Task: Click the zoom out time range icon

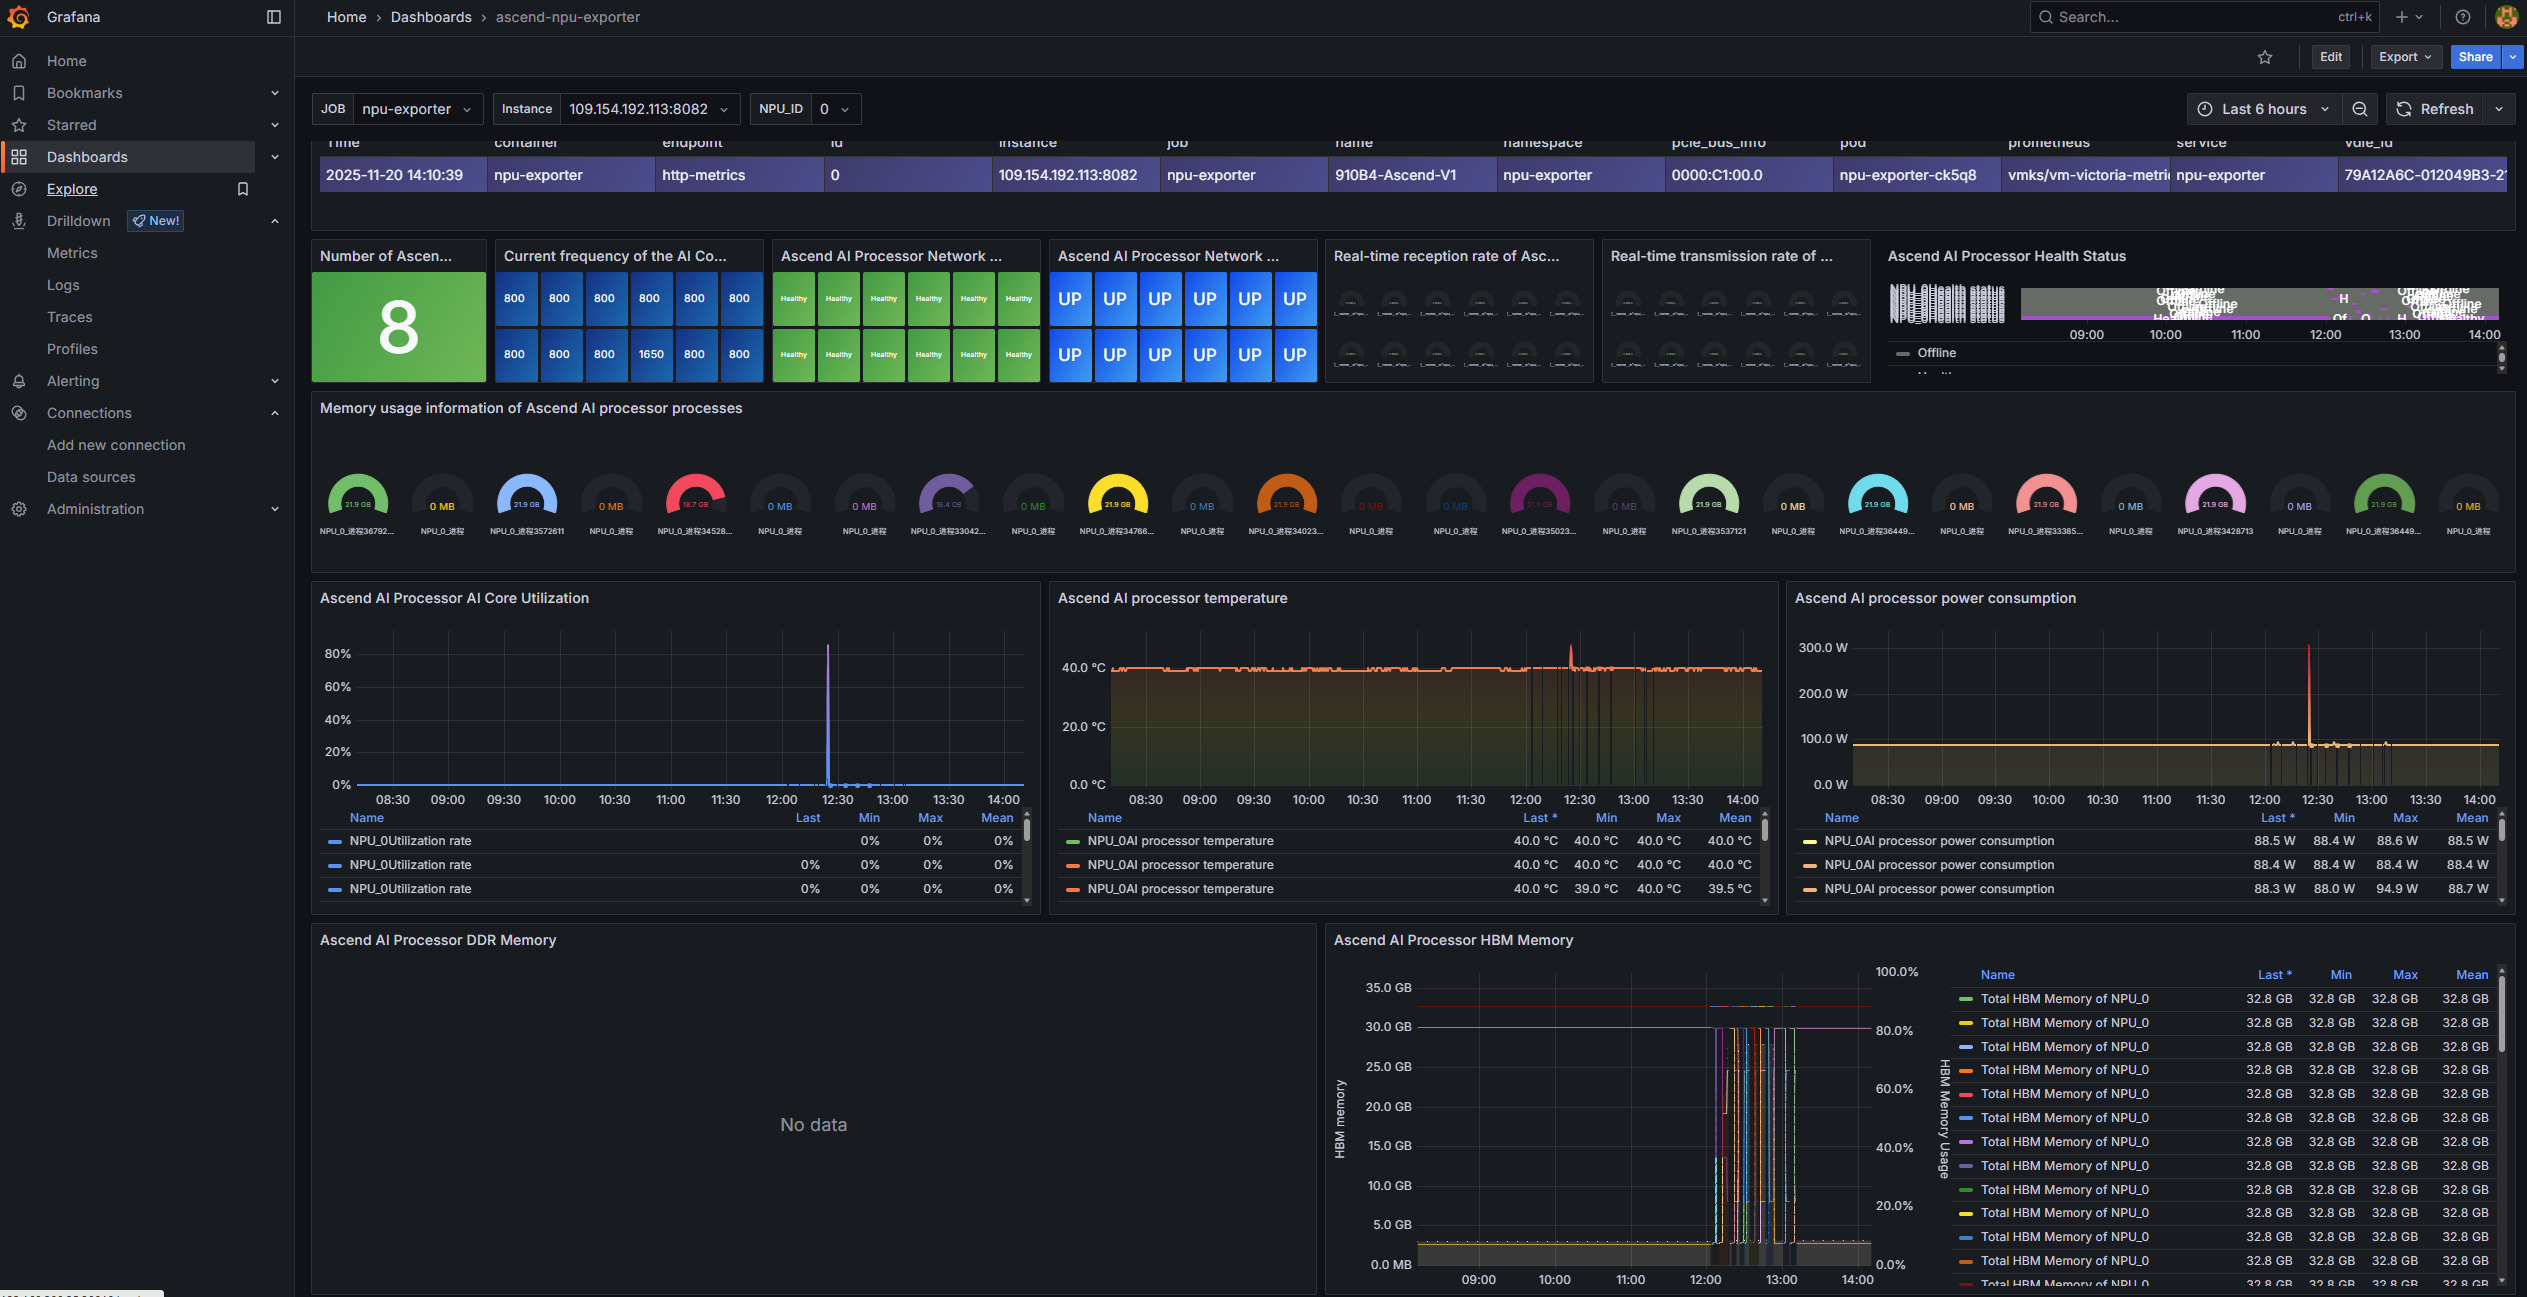Action: click(2360, 109)
